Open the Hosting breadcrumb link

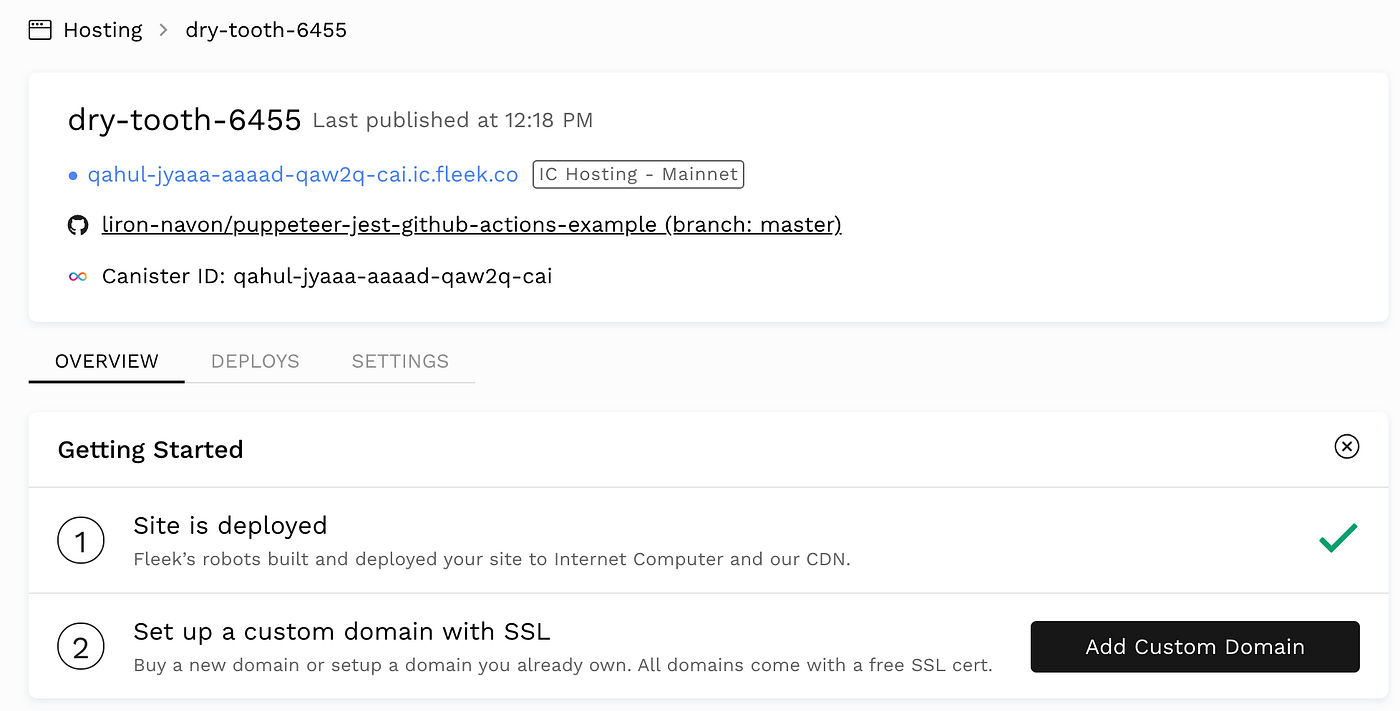click(103, 30)
